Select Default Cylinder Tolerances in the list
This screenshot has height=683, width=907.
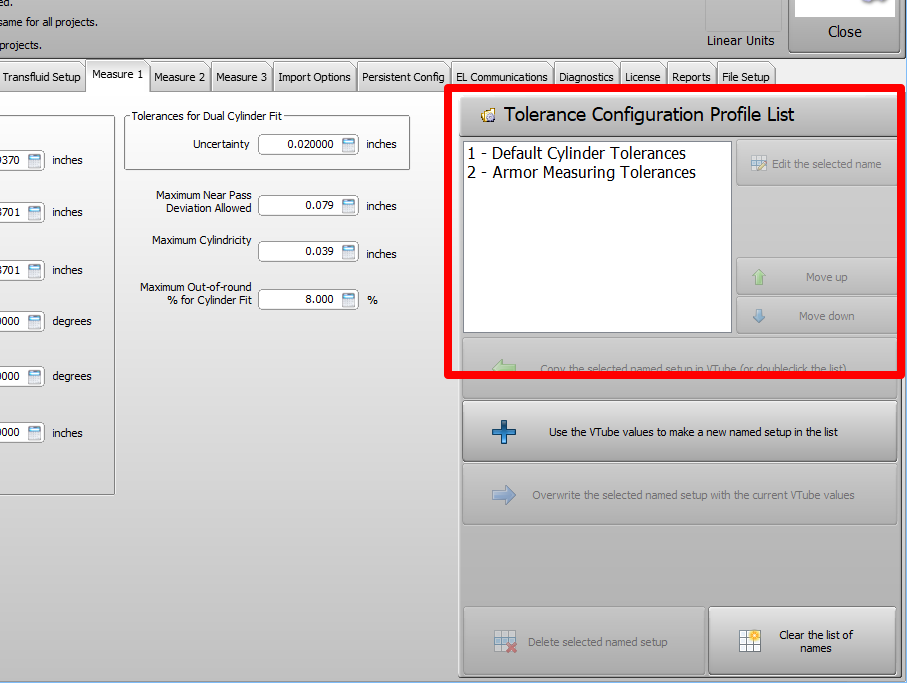pos(577,154)
